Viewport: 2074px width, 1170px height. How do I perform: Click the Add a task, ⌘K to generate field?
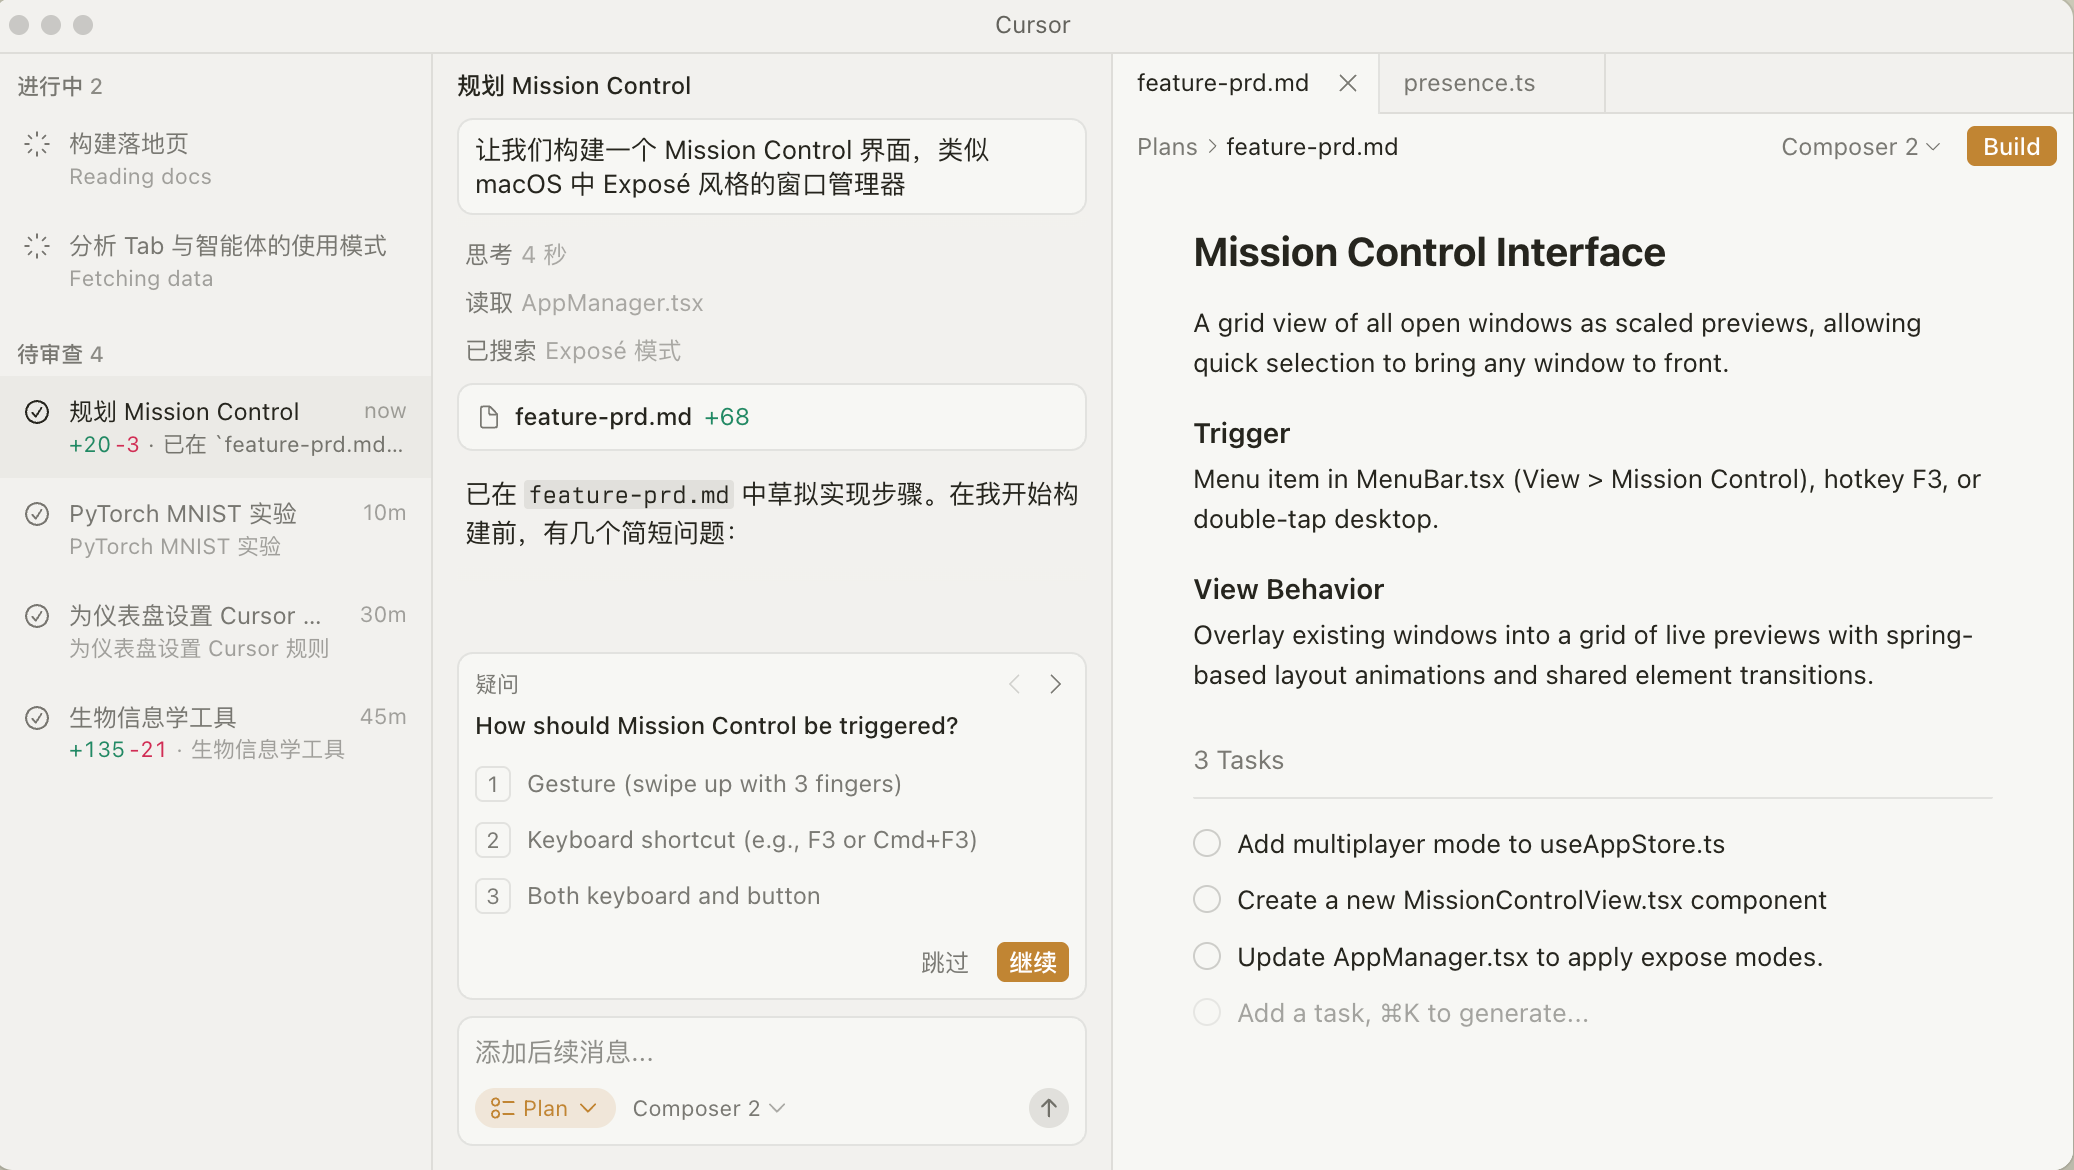(1413, 1013)
